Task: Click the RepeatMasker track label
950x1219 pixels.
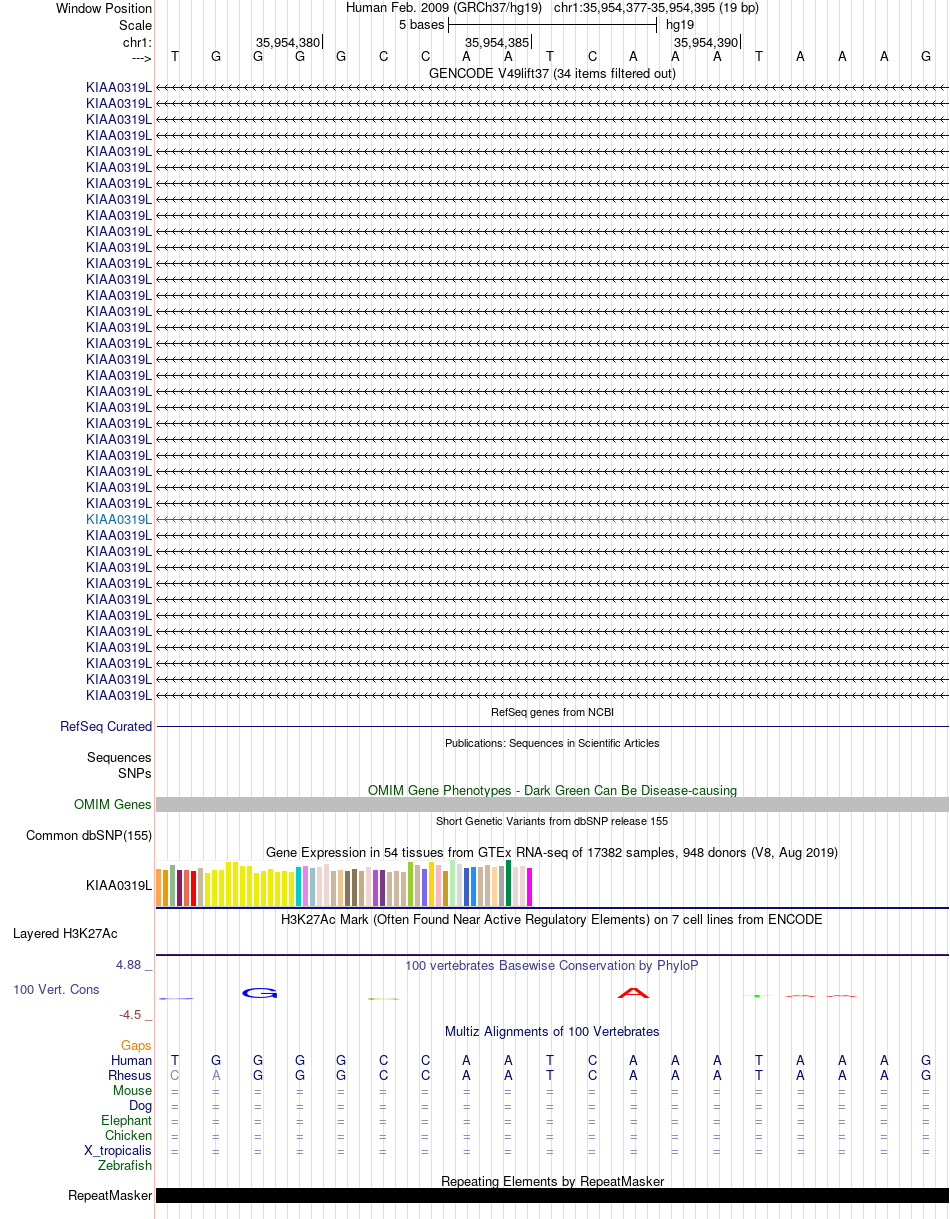Action: tap(110, 1196)
